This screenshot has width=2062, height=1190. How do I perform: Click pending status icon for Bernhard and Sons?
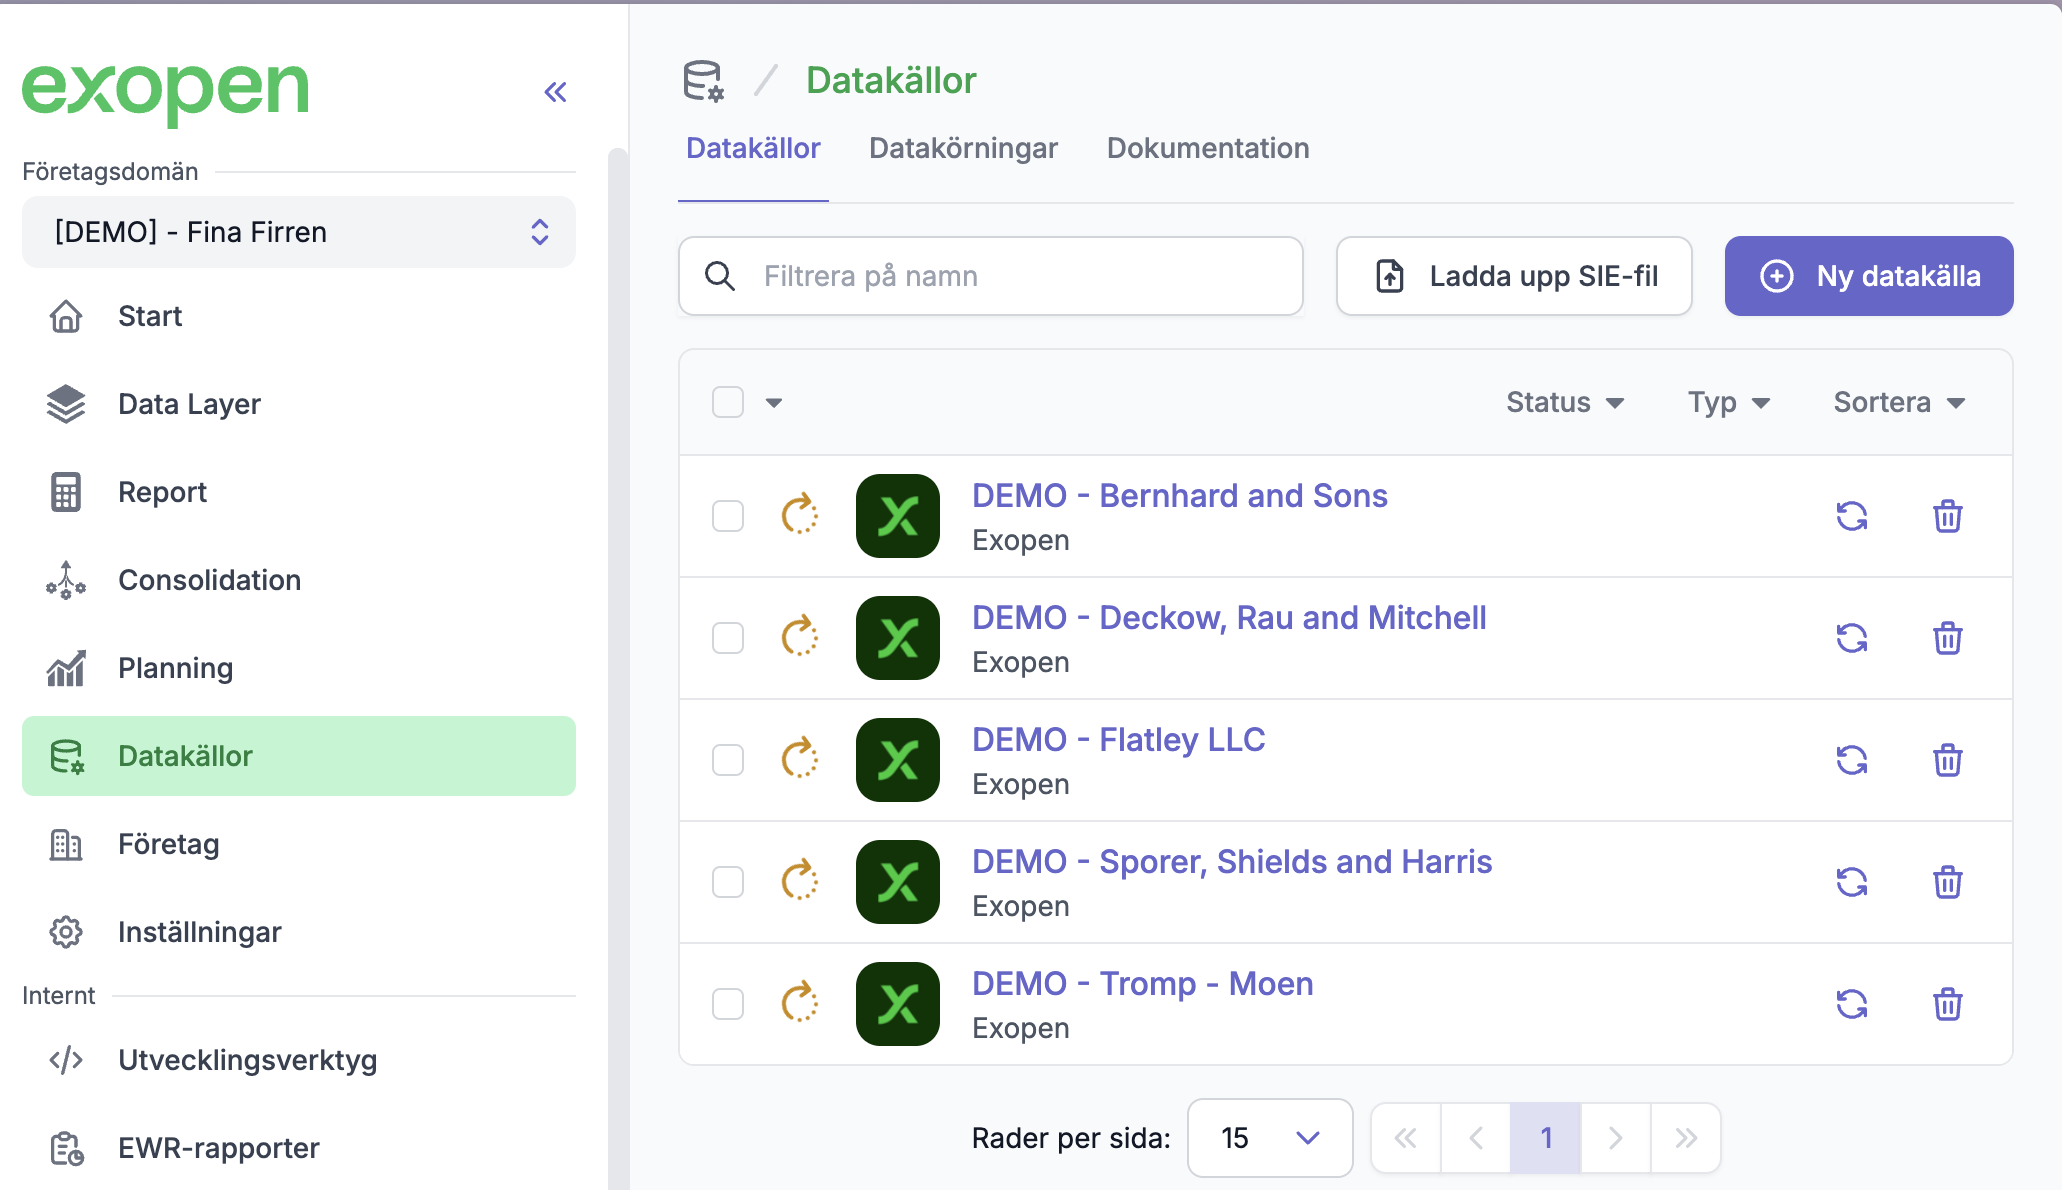tap(800, 515)
